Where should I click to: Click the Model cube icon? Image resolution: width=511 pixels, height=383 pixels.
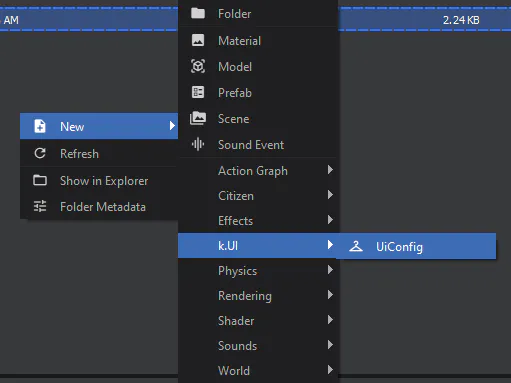point(198,66)
